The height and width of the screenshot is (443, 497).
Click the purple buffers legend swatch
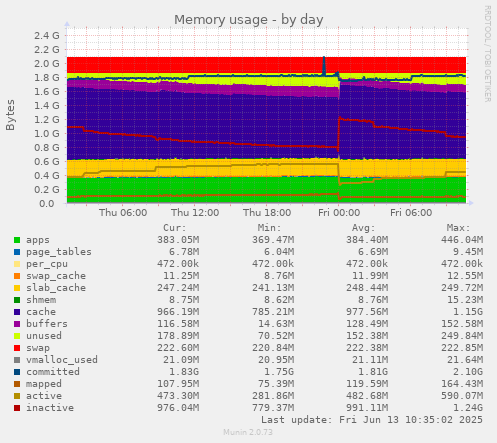(17, 324)
